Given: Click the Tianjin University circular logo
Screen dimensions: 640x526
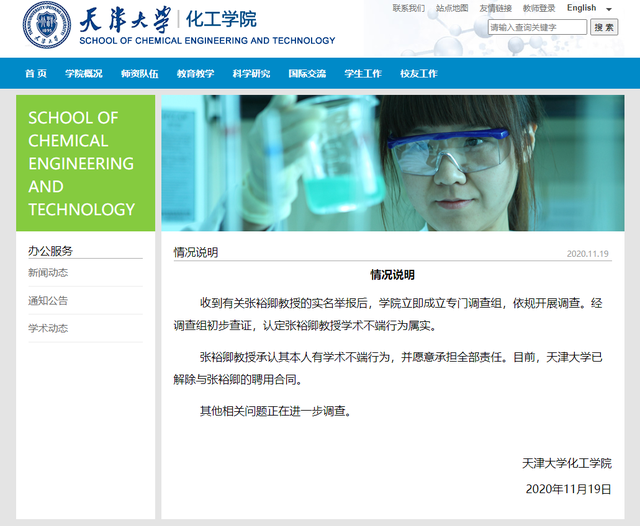Looking at the screenshot, I should 47,28.
